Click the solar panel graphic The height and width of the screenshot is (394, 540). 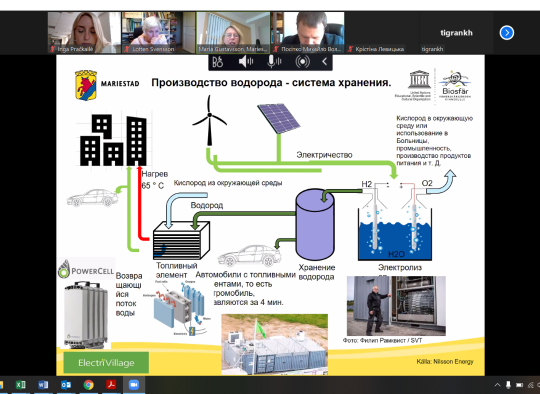[x=279, y=118]
